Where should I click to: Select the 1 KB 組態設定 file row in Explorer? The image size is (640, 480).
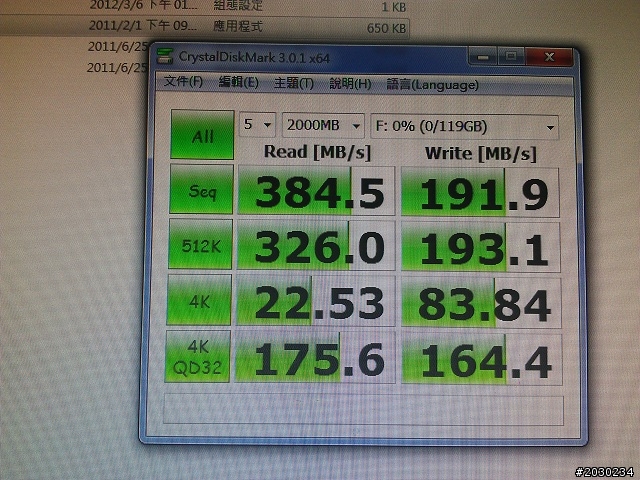tap(204, 6)
